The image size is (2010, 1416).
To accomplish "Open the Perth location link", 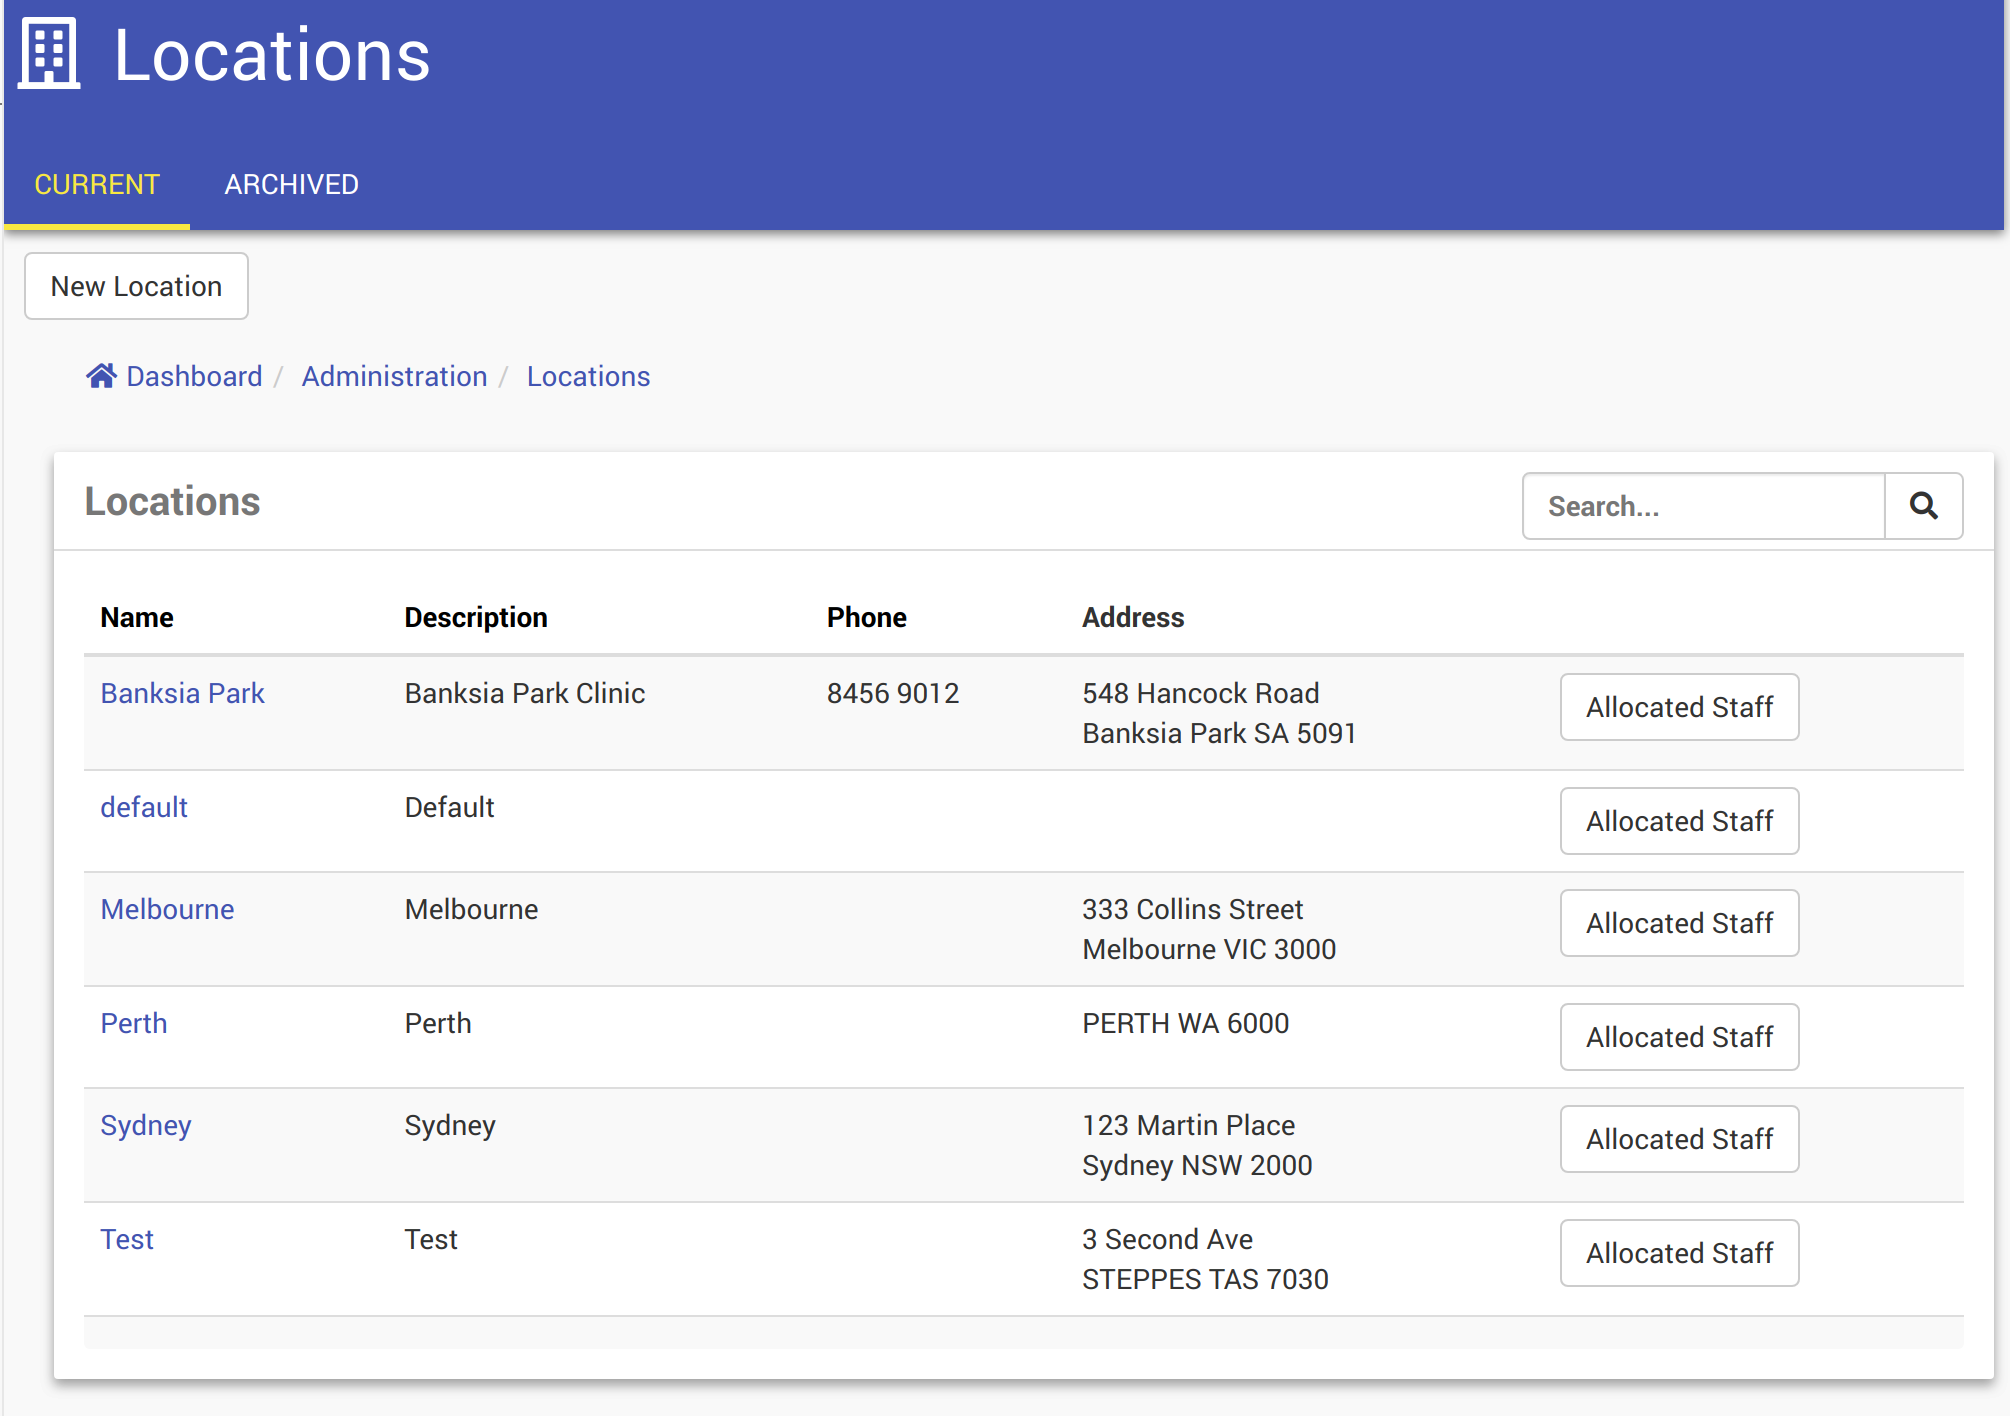I will pos(134,1023).
